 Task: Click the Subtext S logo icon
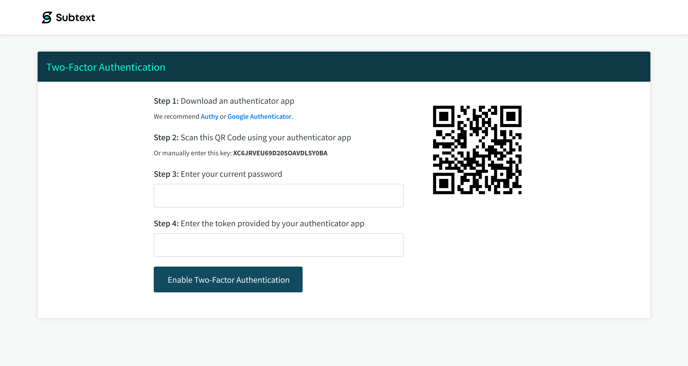click(x=47, y=17)
